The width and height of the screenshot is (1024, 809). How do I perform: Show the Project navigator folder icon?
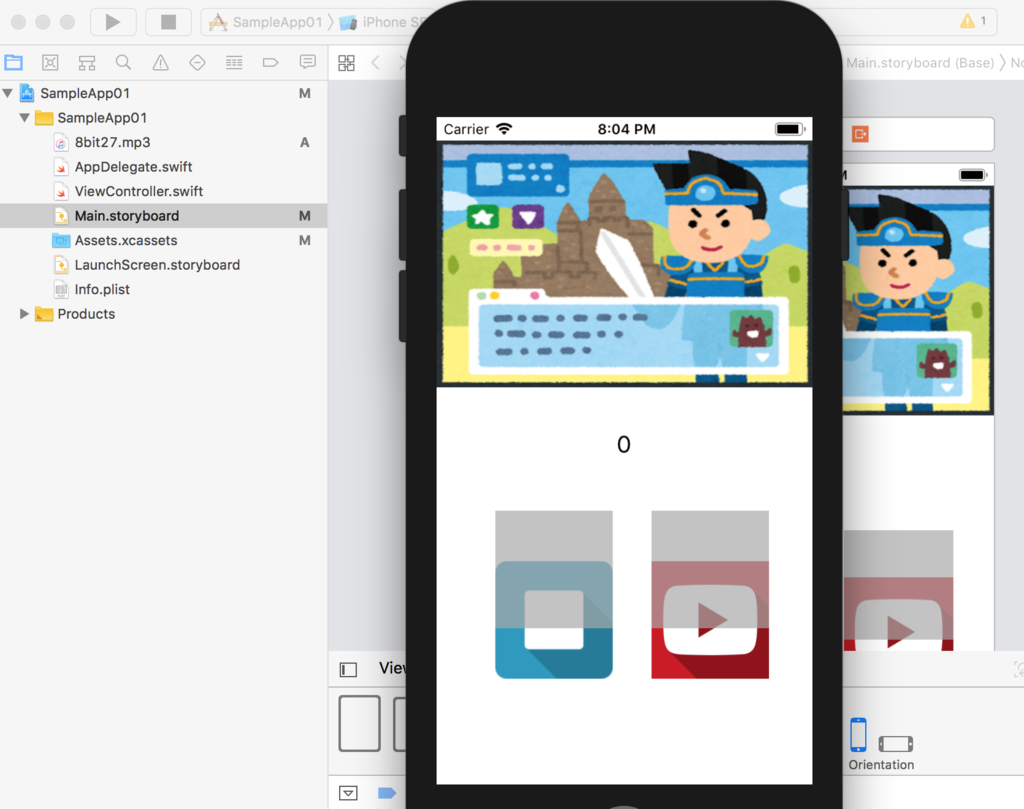[14, 63]
